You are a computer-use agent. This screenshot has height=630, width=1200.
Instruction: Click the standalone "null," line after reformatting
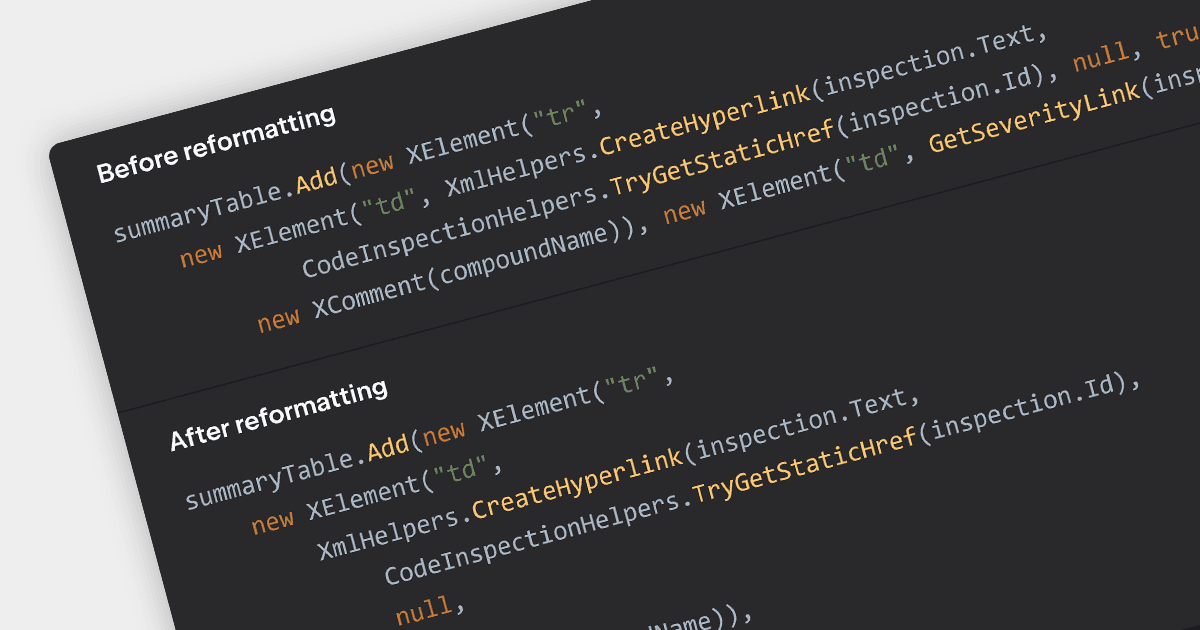tap(431, 610)
